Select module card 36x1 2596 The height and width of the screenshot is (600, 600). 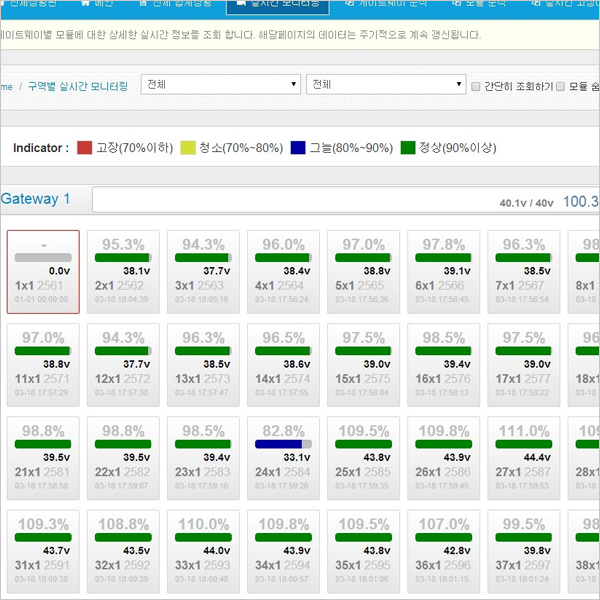443,551
